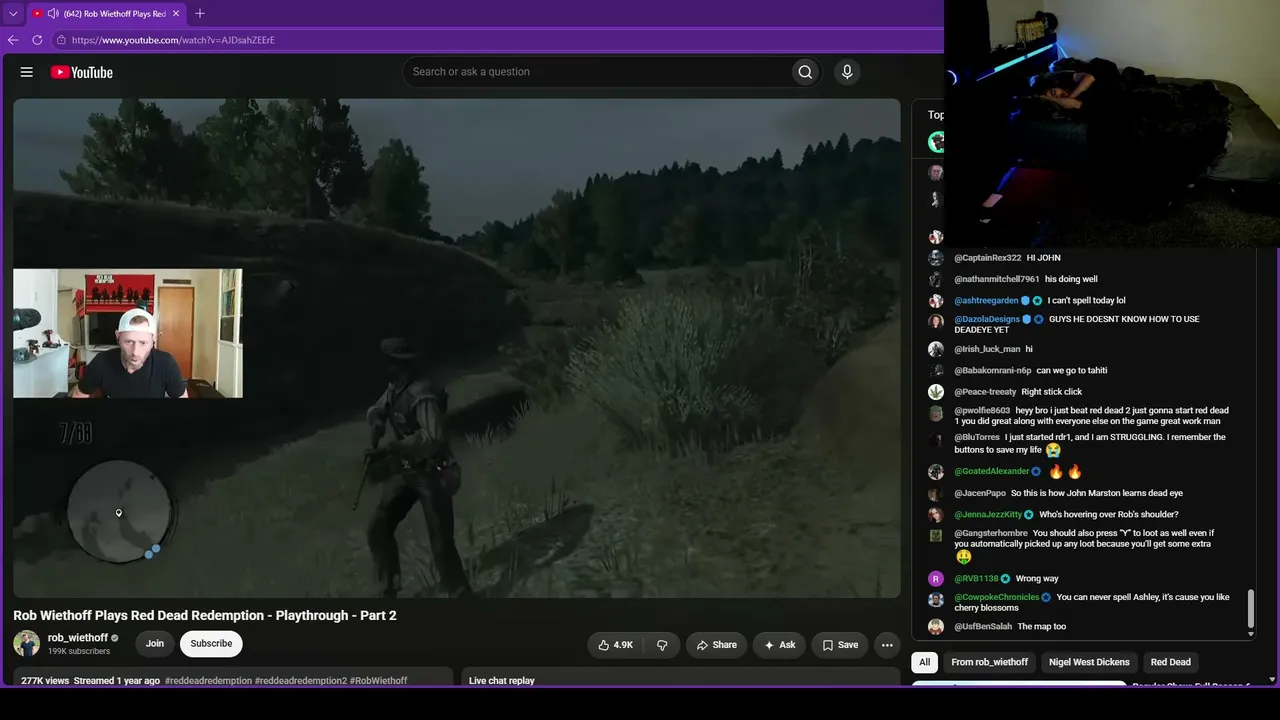This screenshot has height=720, width=1280.
Task: Open the #reddeadredemption2 hashtag link
Action: (x=301, y=681)
